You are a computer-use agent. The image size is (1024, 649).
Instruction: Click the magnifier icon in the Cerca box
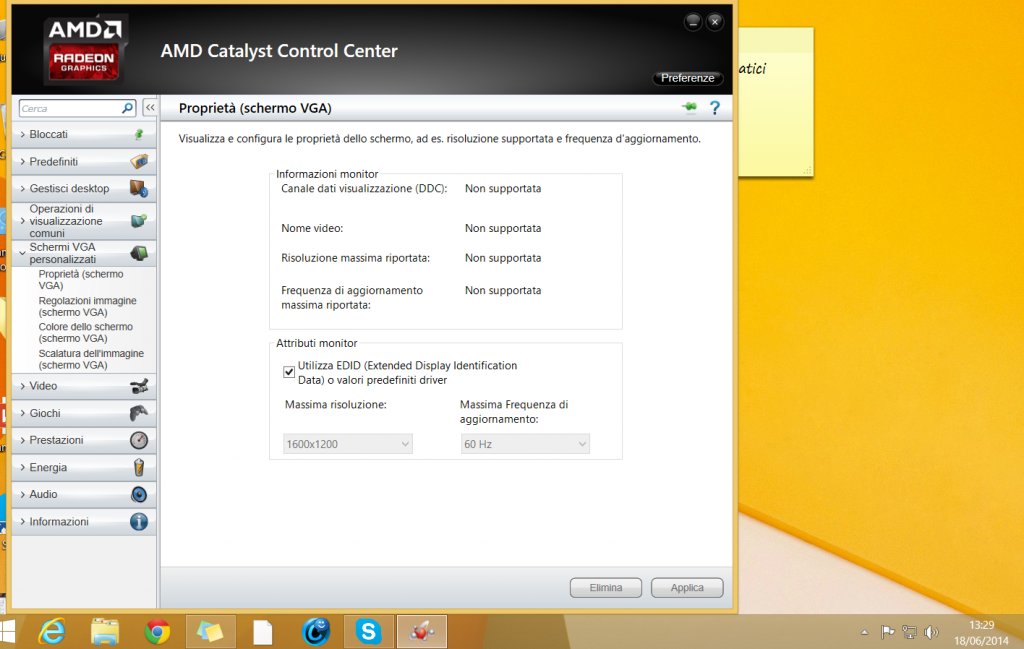point(128,108)
